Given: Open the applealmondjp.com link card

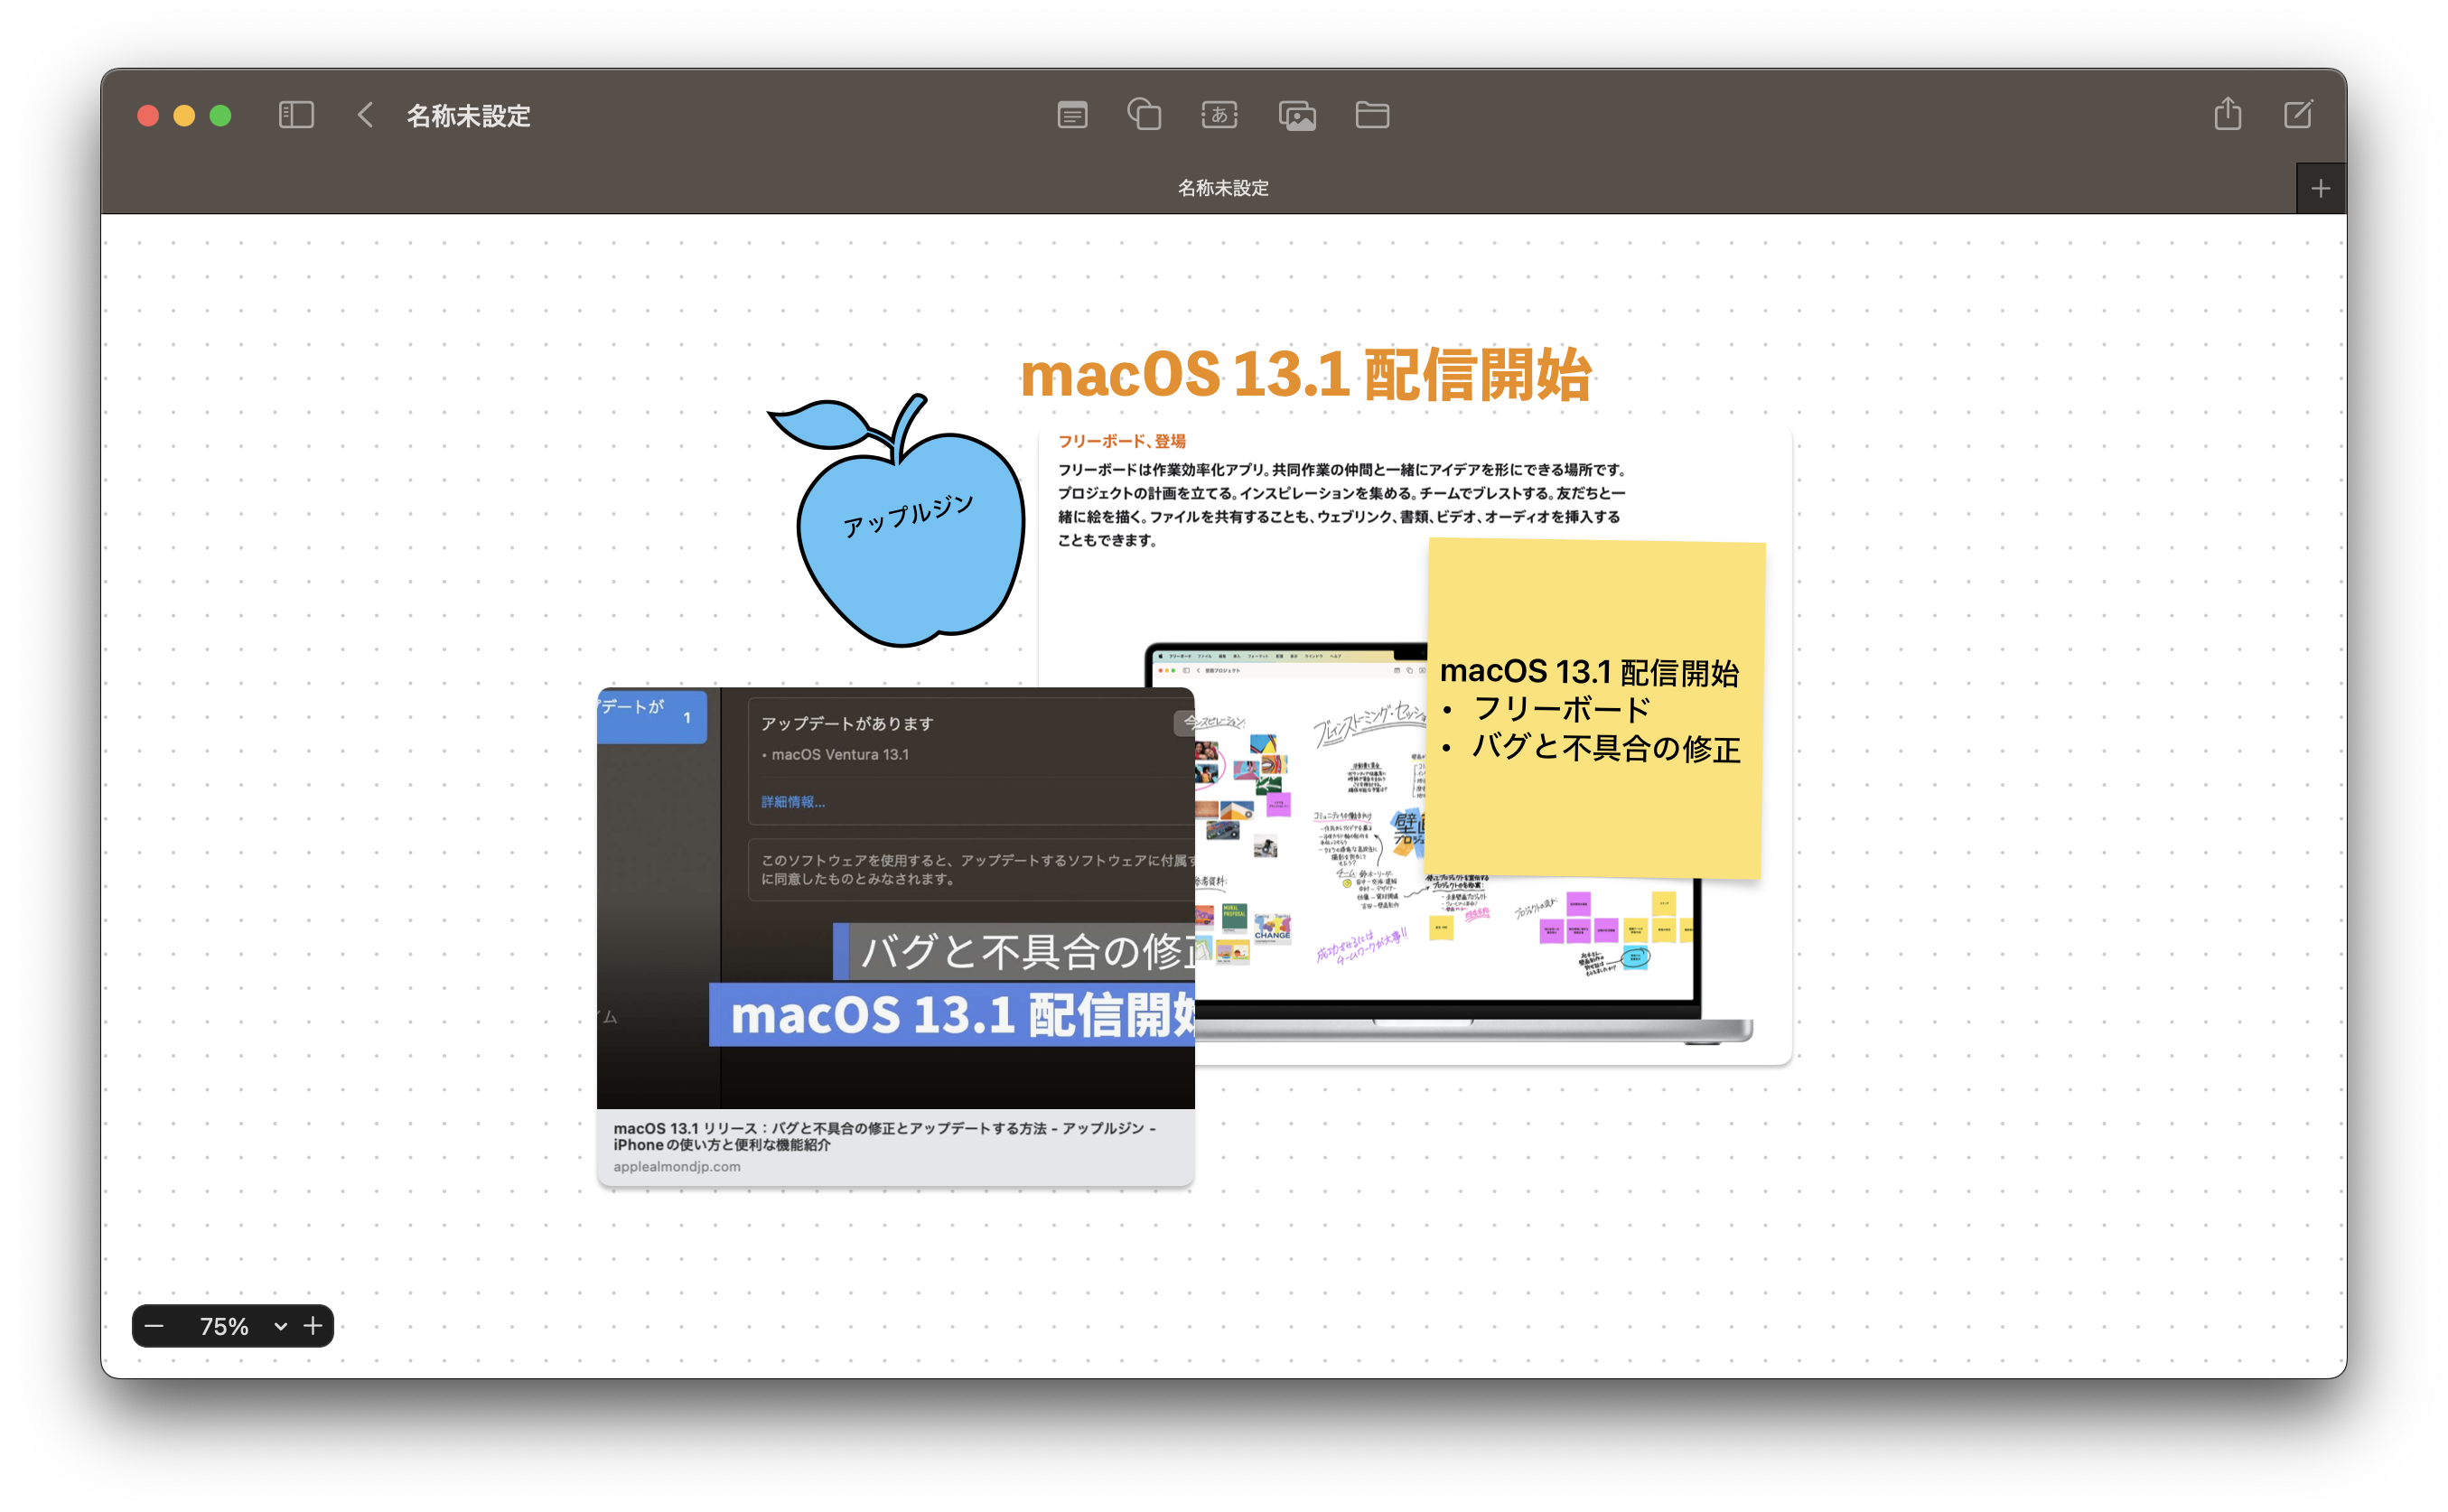Looking at the screenshot, I should click(x=895, y=936).
